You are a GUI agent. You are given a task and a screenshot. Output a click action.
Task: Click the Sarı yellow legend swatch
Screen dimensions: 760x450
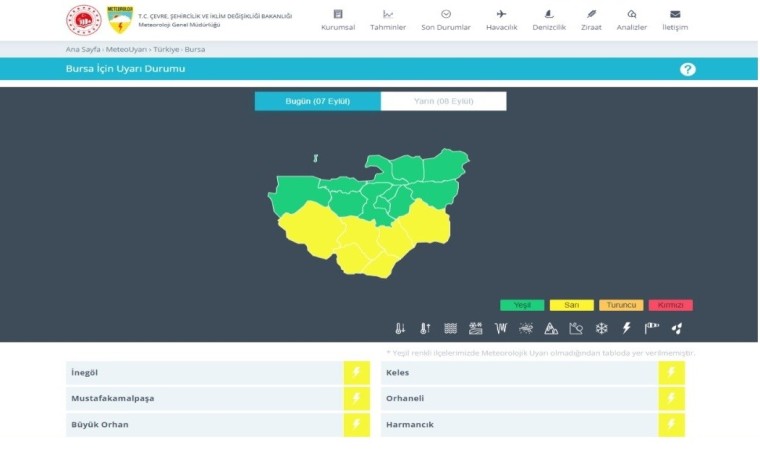coord(571,305)
